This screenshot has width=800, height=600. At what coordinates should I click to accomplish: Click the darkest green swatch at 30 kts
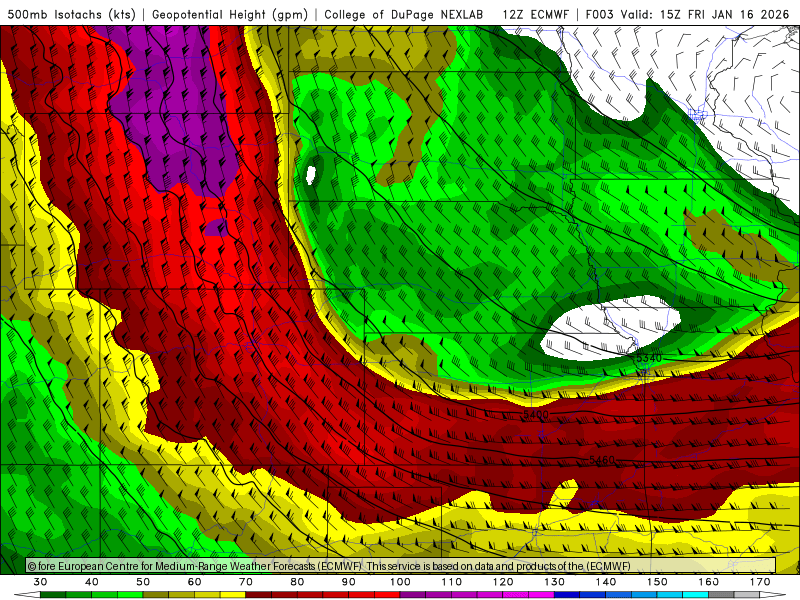click(53, 595)
